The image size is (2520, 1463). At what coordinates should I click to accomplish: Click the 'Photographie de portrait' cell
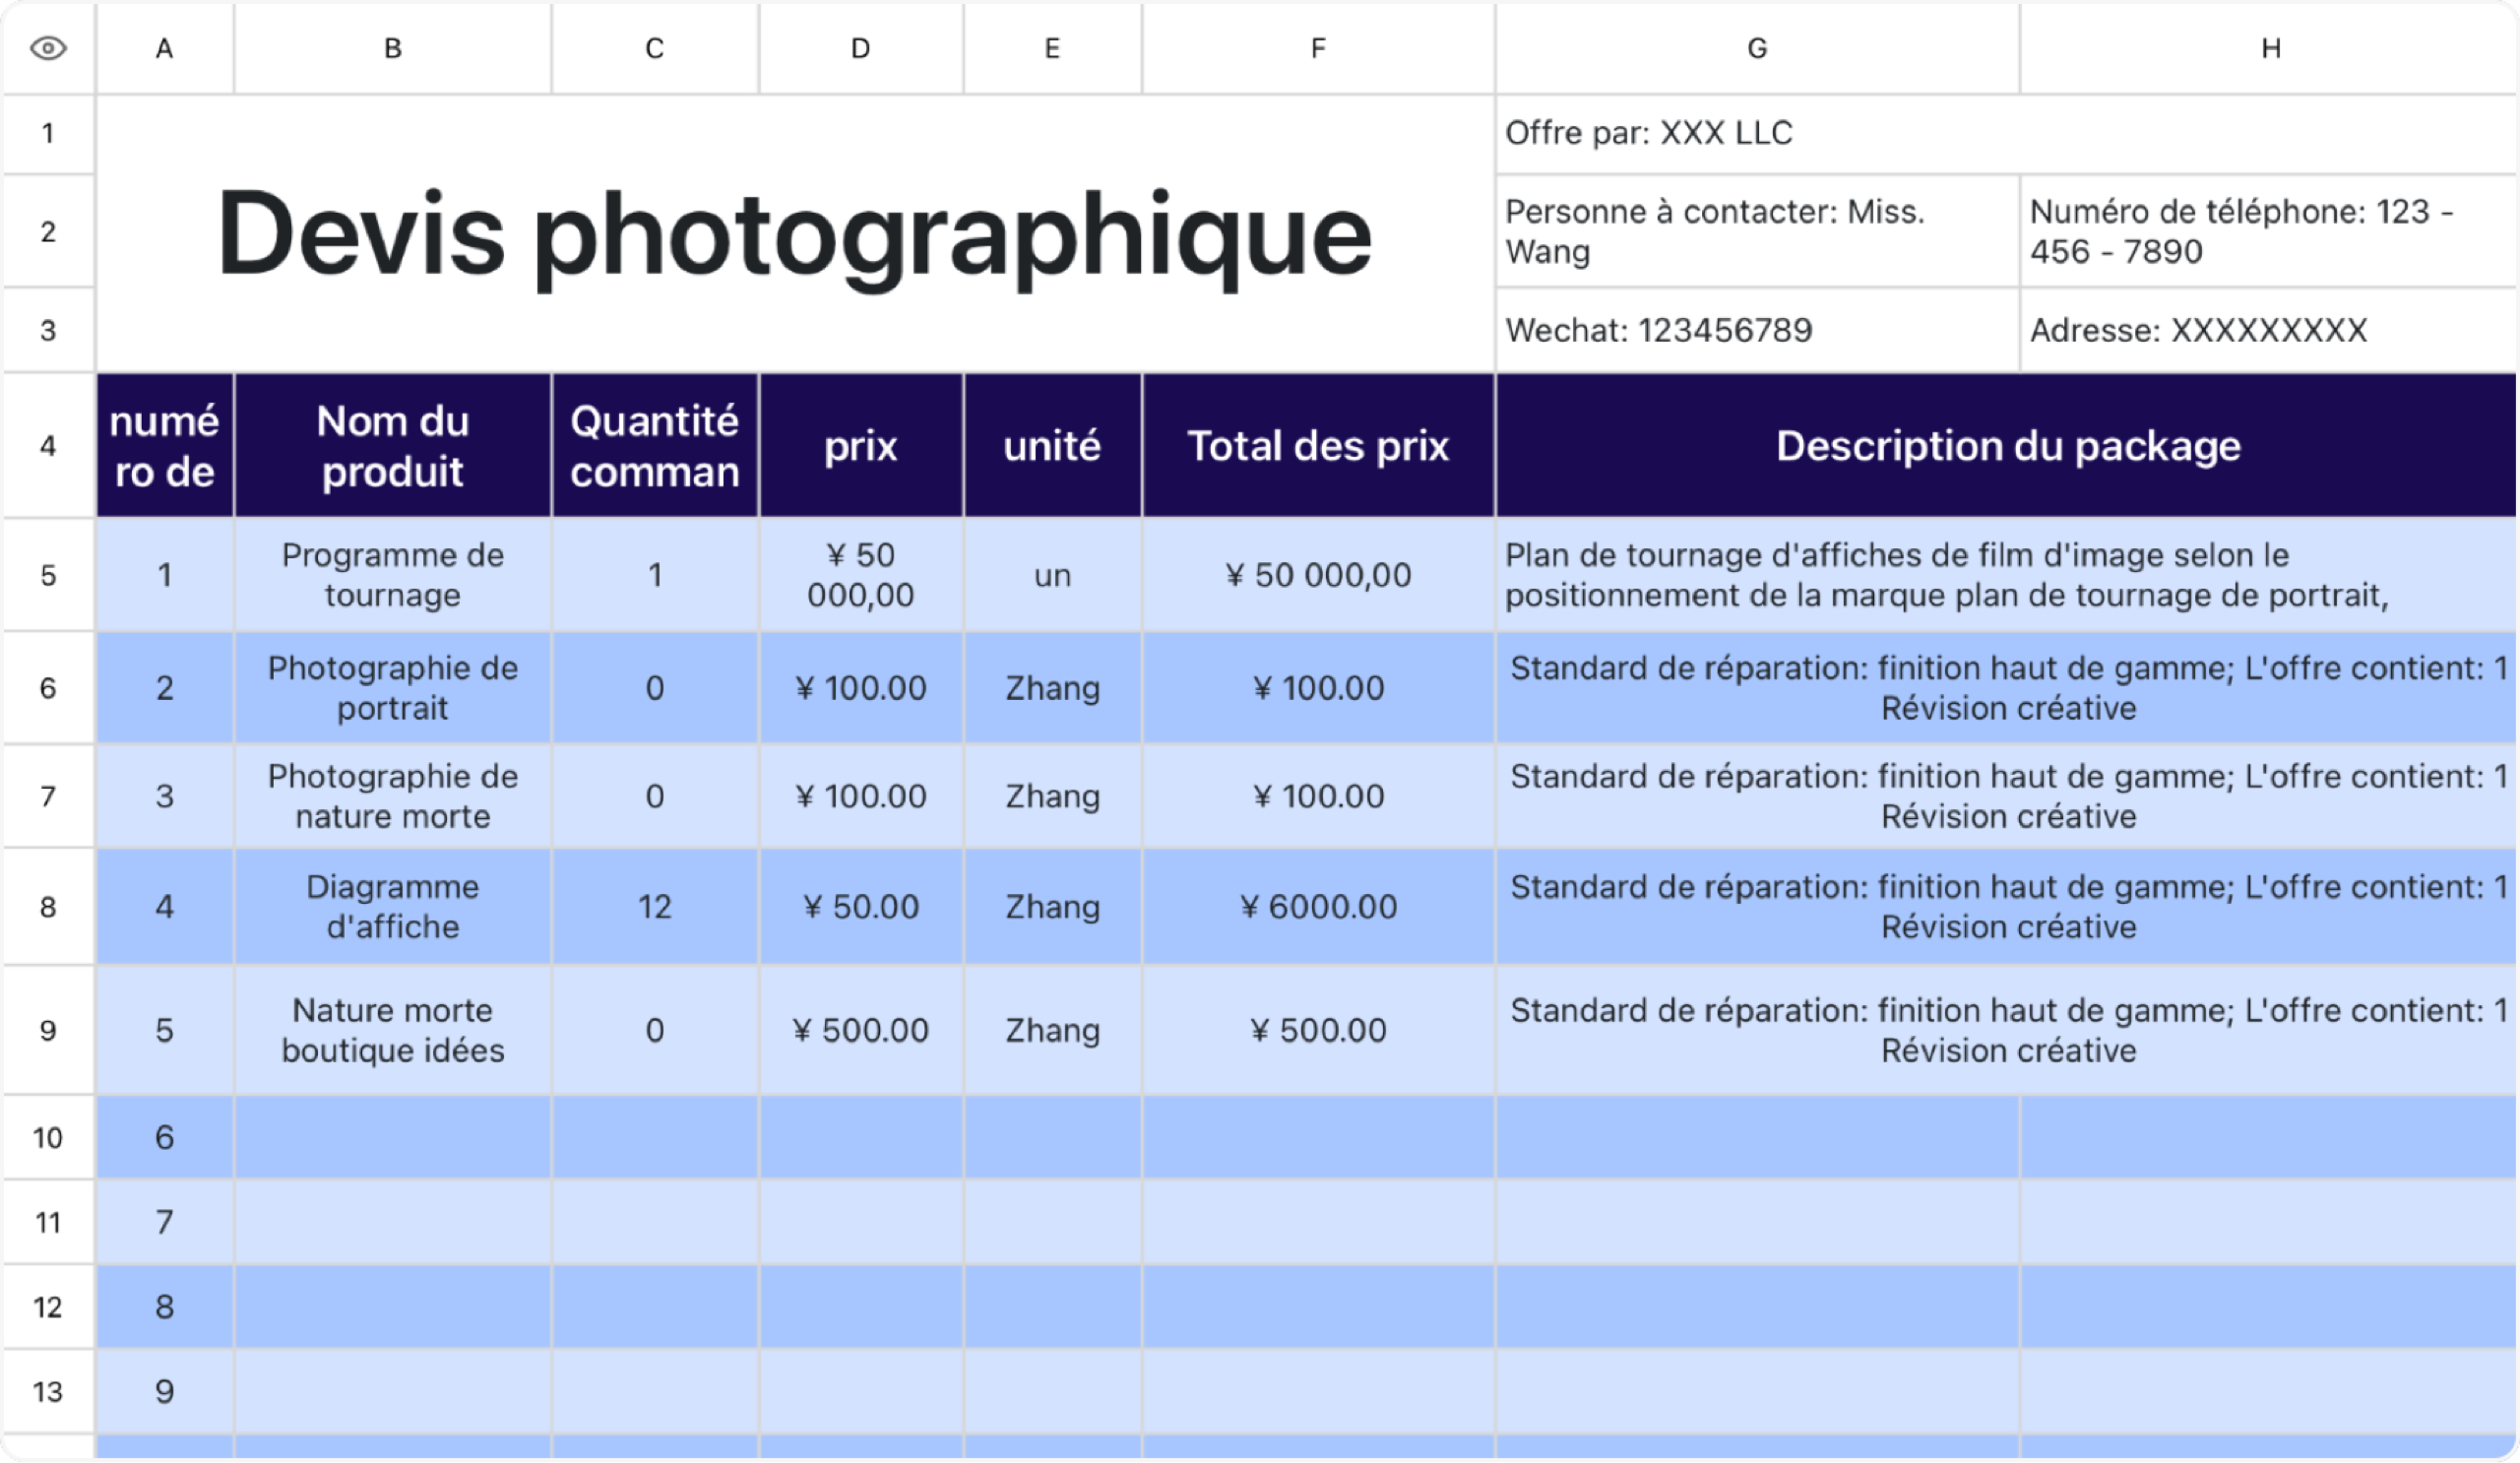point(393,688)
